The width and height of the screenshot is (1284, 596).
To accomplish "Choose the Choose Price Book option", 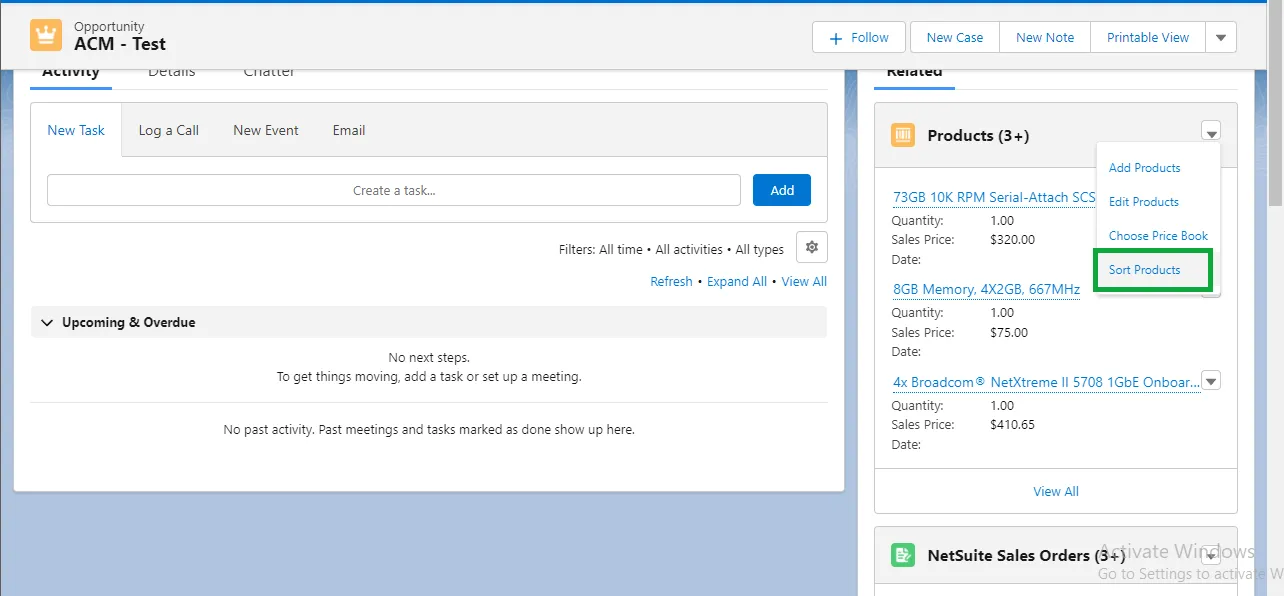I will [1158, 236].
